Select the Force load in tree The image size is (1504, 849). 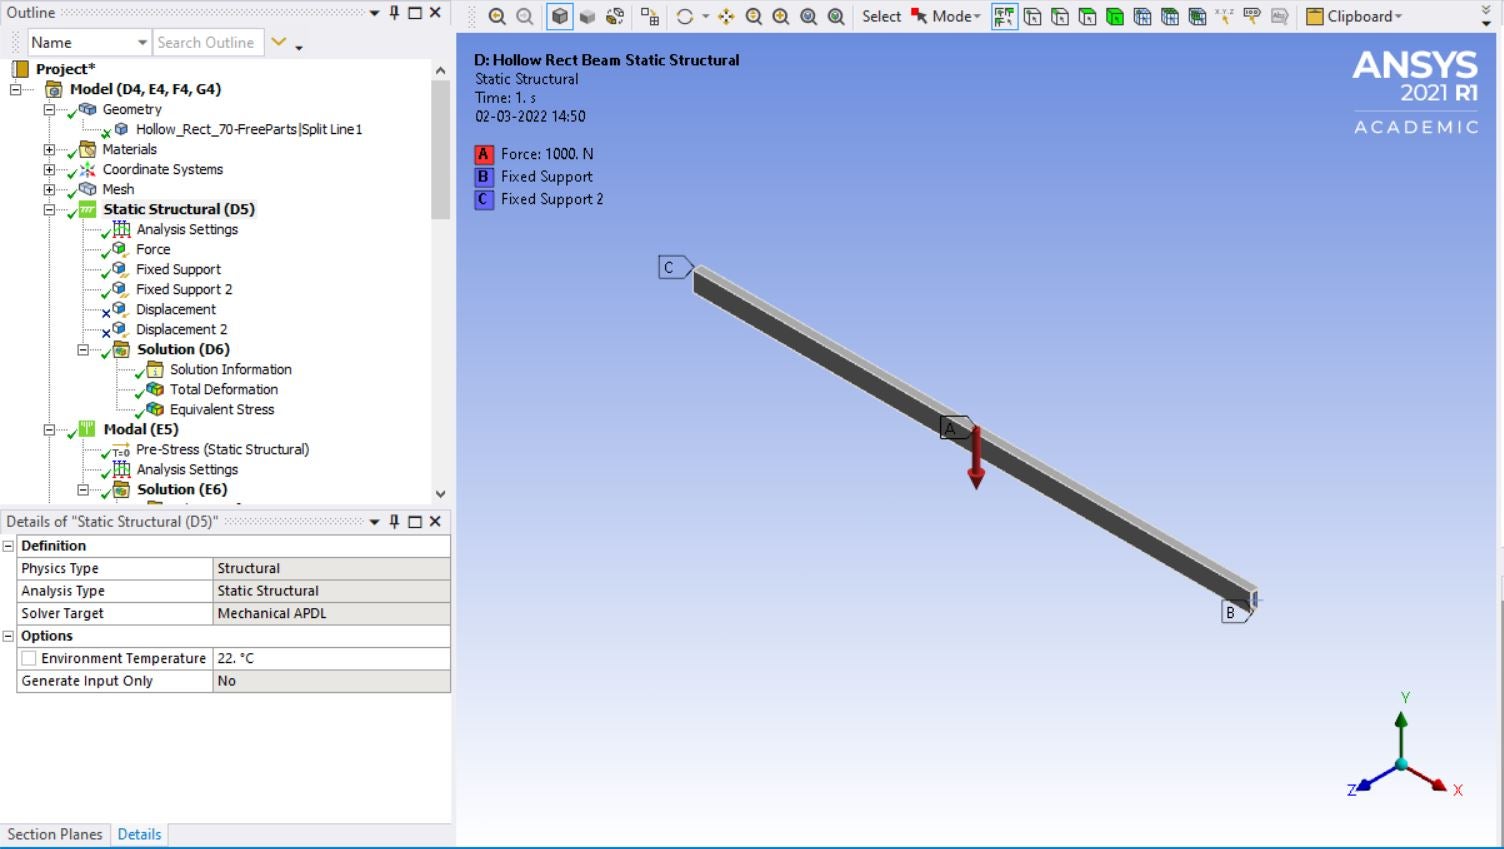(153, 249)
